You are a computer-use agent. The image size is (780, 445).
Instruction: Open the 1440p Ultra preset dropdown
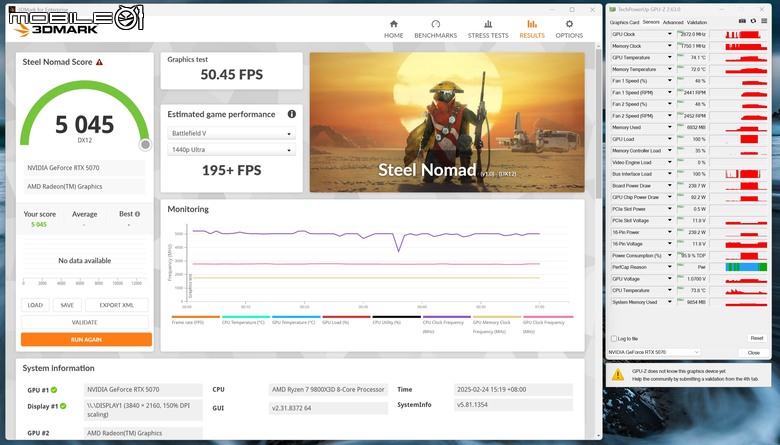tap(231, 150)
